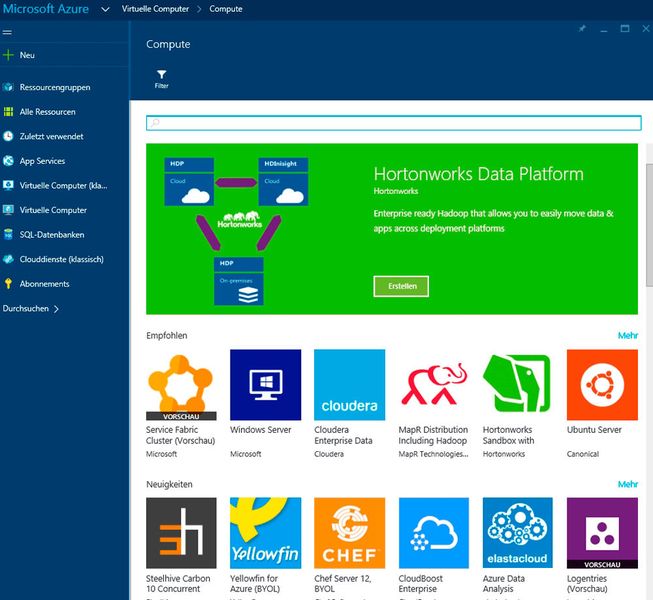Open Alle Ressourcen in sidebar
Screen dimensions: 653x600
(x=47, y=112)
